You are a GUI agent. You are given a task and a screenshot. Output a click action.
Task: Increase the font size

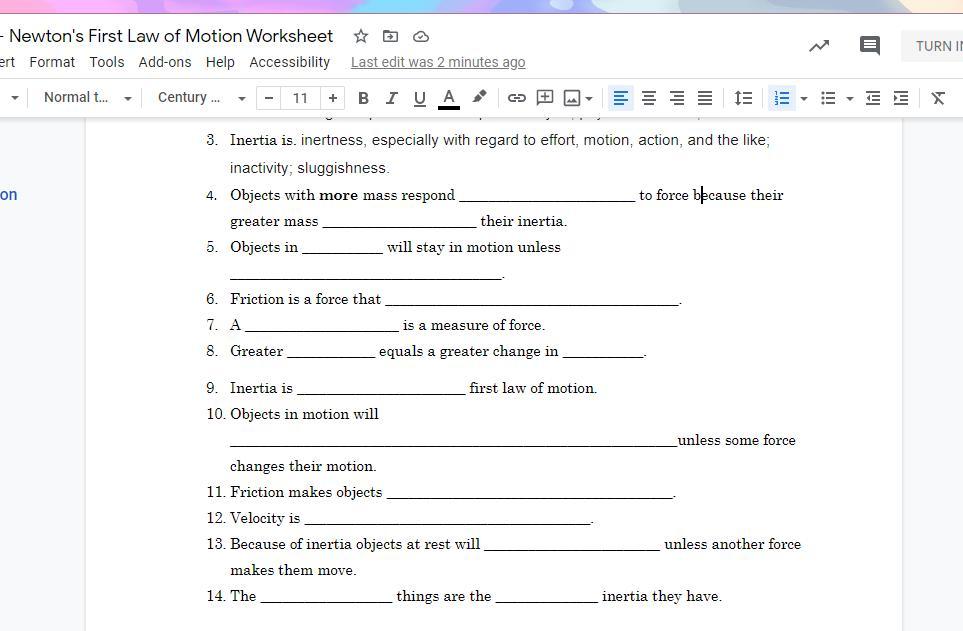coord(332,98)
